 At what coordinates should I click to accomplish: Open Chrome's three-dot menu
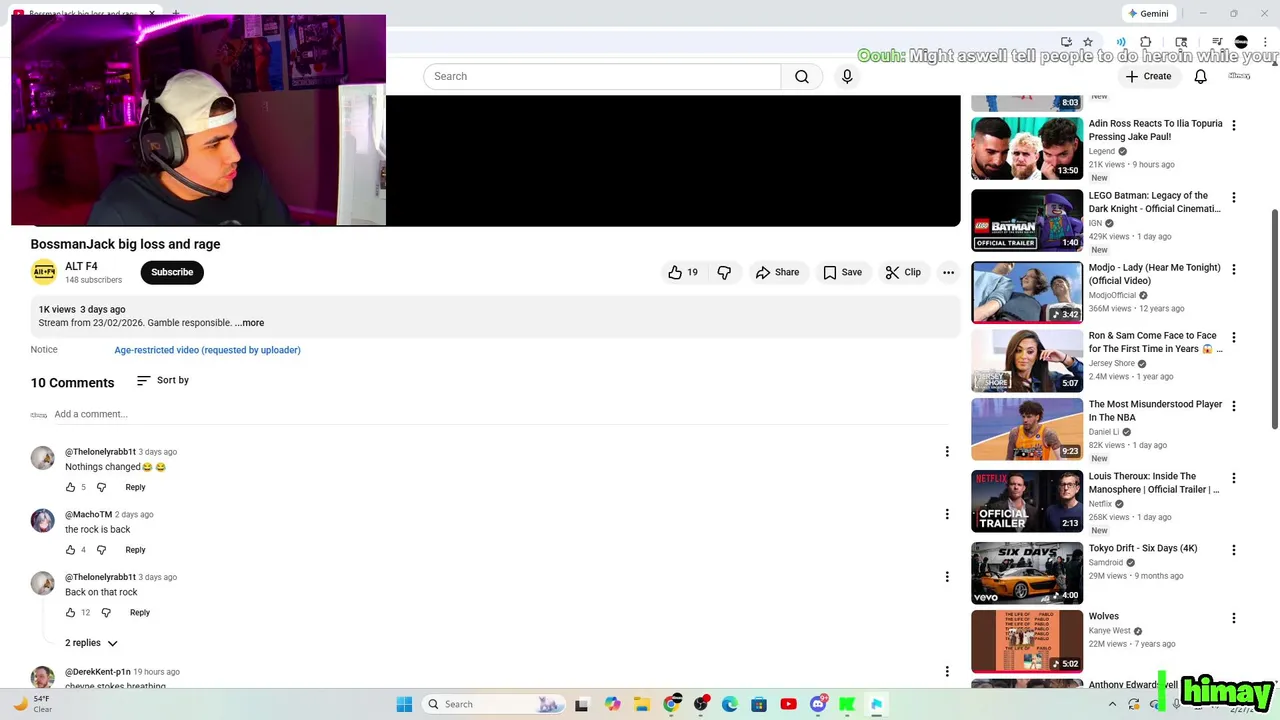click(x=1265, y=42)
